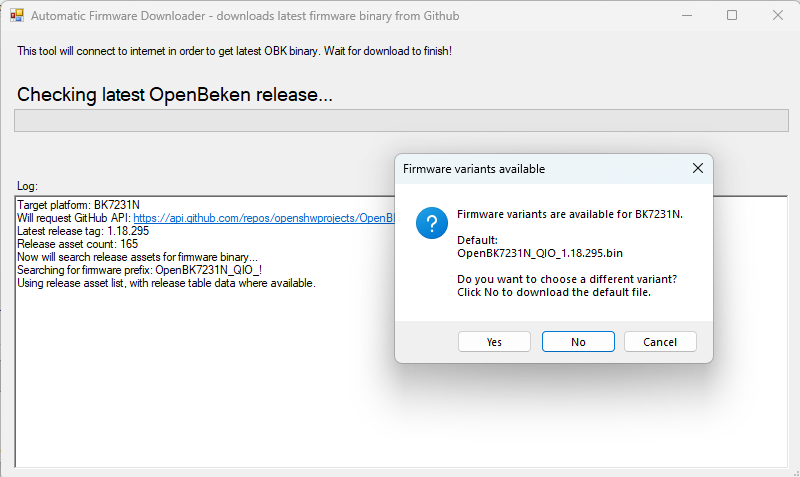Image resolution: width=800 pixels, height=477 pixels.
Task: Minimize the Automatic Firmware Downloader window
Action: [x=687, y=15]
